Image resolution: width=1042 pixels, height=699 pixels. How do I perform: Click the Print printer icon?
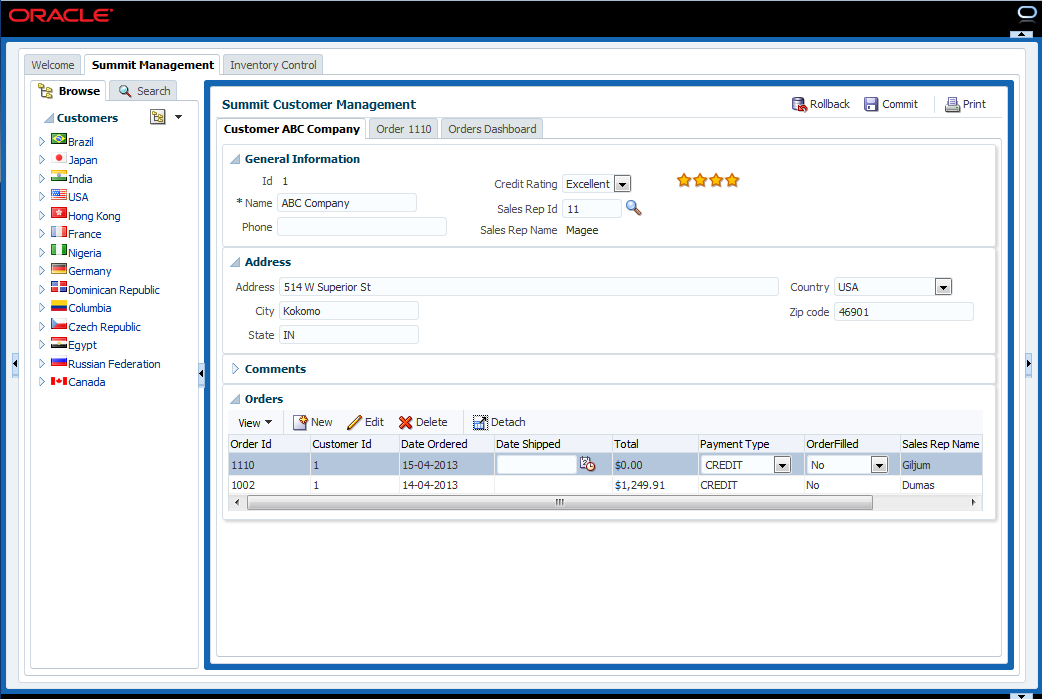(952, 104)
